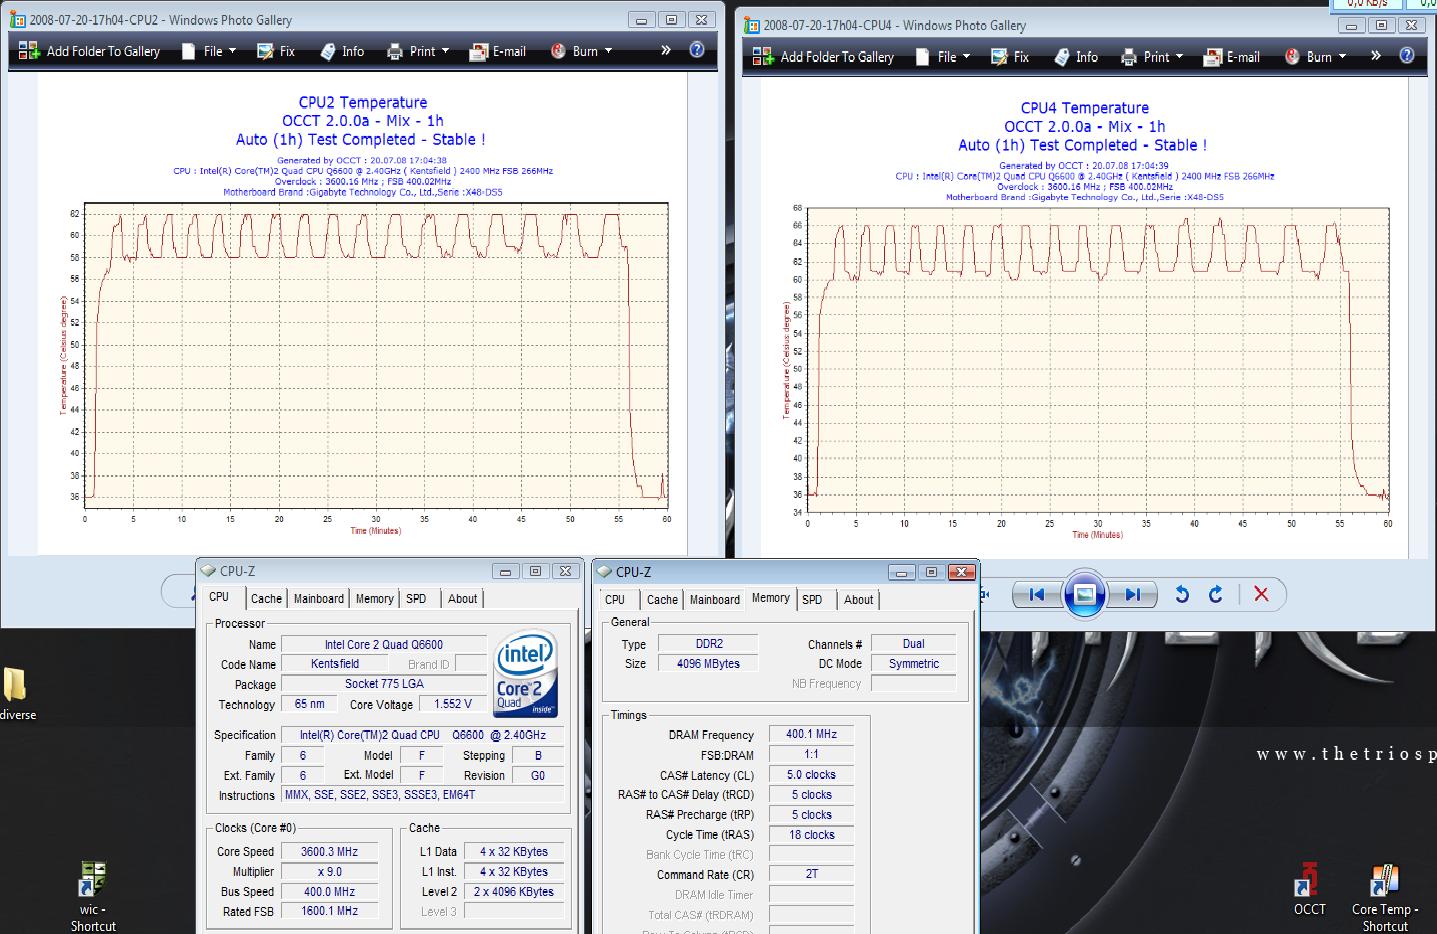This screenshot has height=934, width=1437.
Task: Switch to Cache tab in right CPU-Z
Action: (x=662, y=600)
